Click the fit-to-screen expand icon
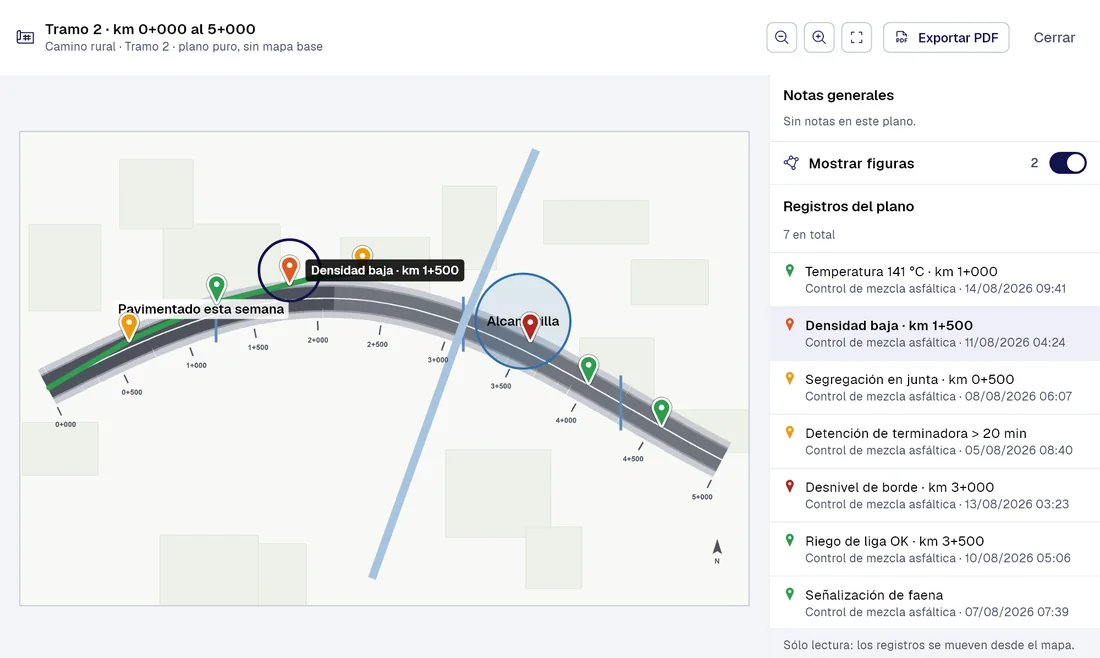Viewport: 1100px width, 658px height. 857,37
